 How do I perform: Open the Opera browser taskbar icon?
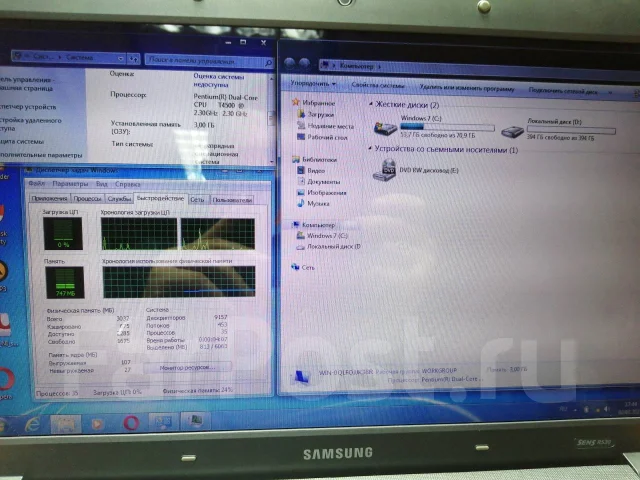[x=131, y=423]
